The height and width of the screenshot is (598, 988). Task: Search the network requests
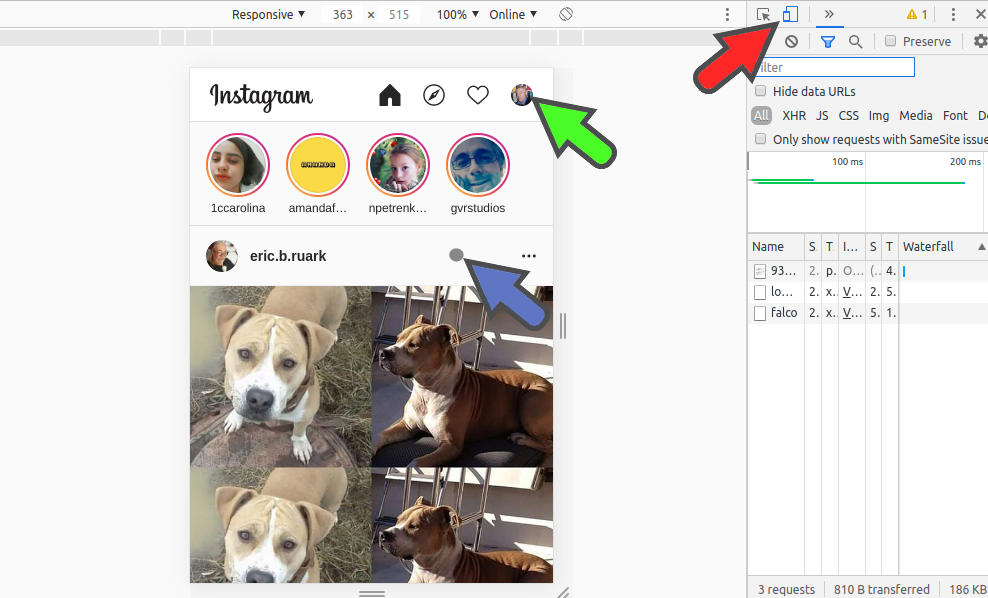(855, 42)
